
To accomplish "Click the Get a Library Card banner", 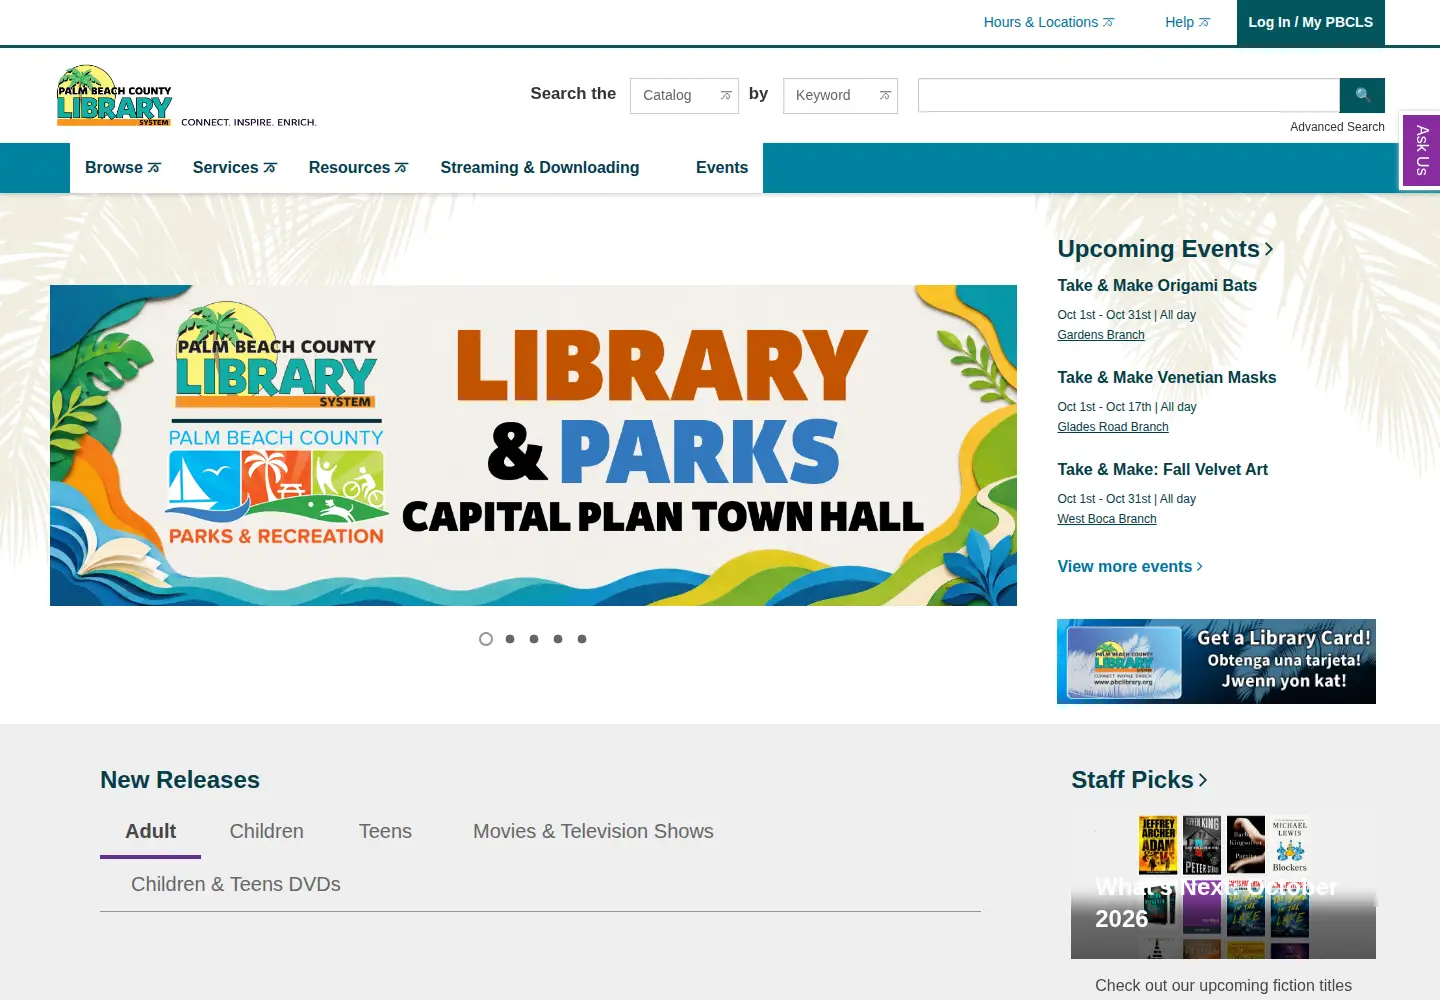I will click(1216, 662).
